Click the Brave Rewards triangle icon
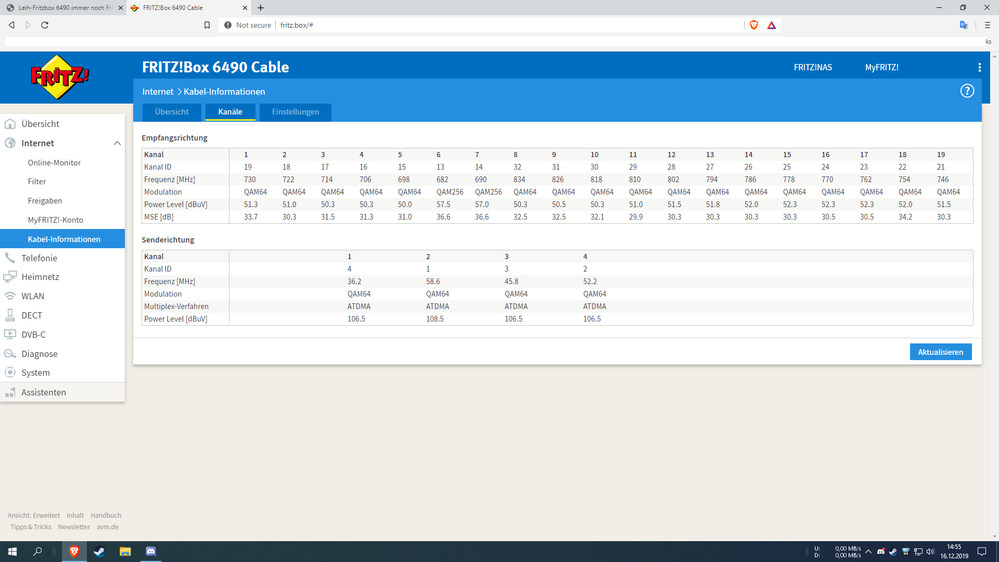 [x=772, y=25]
